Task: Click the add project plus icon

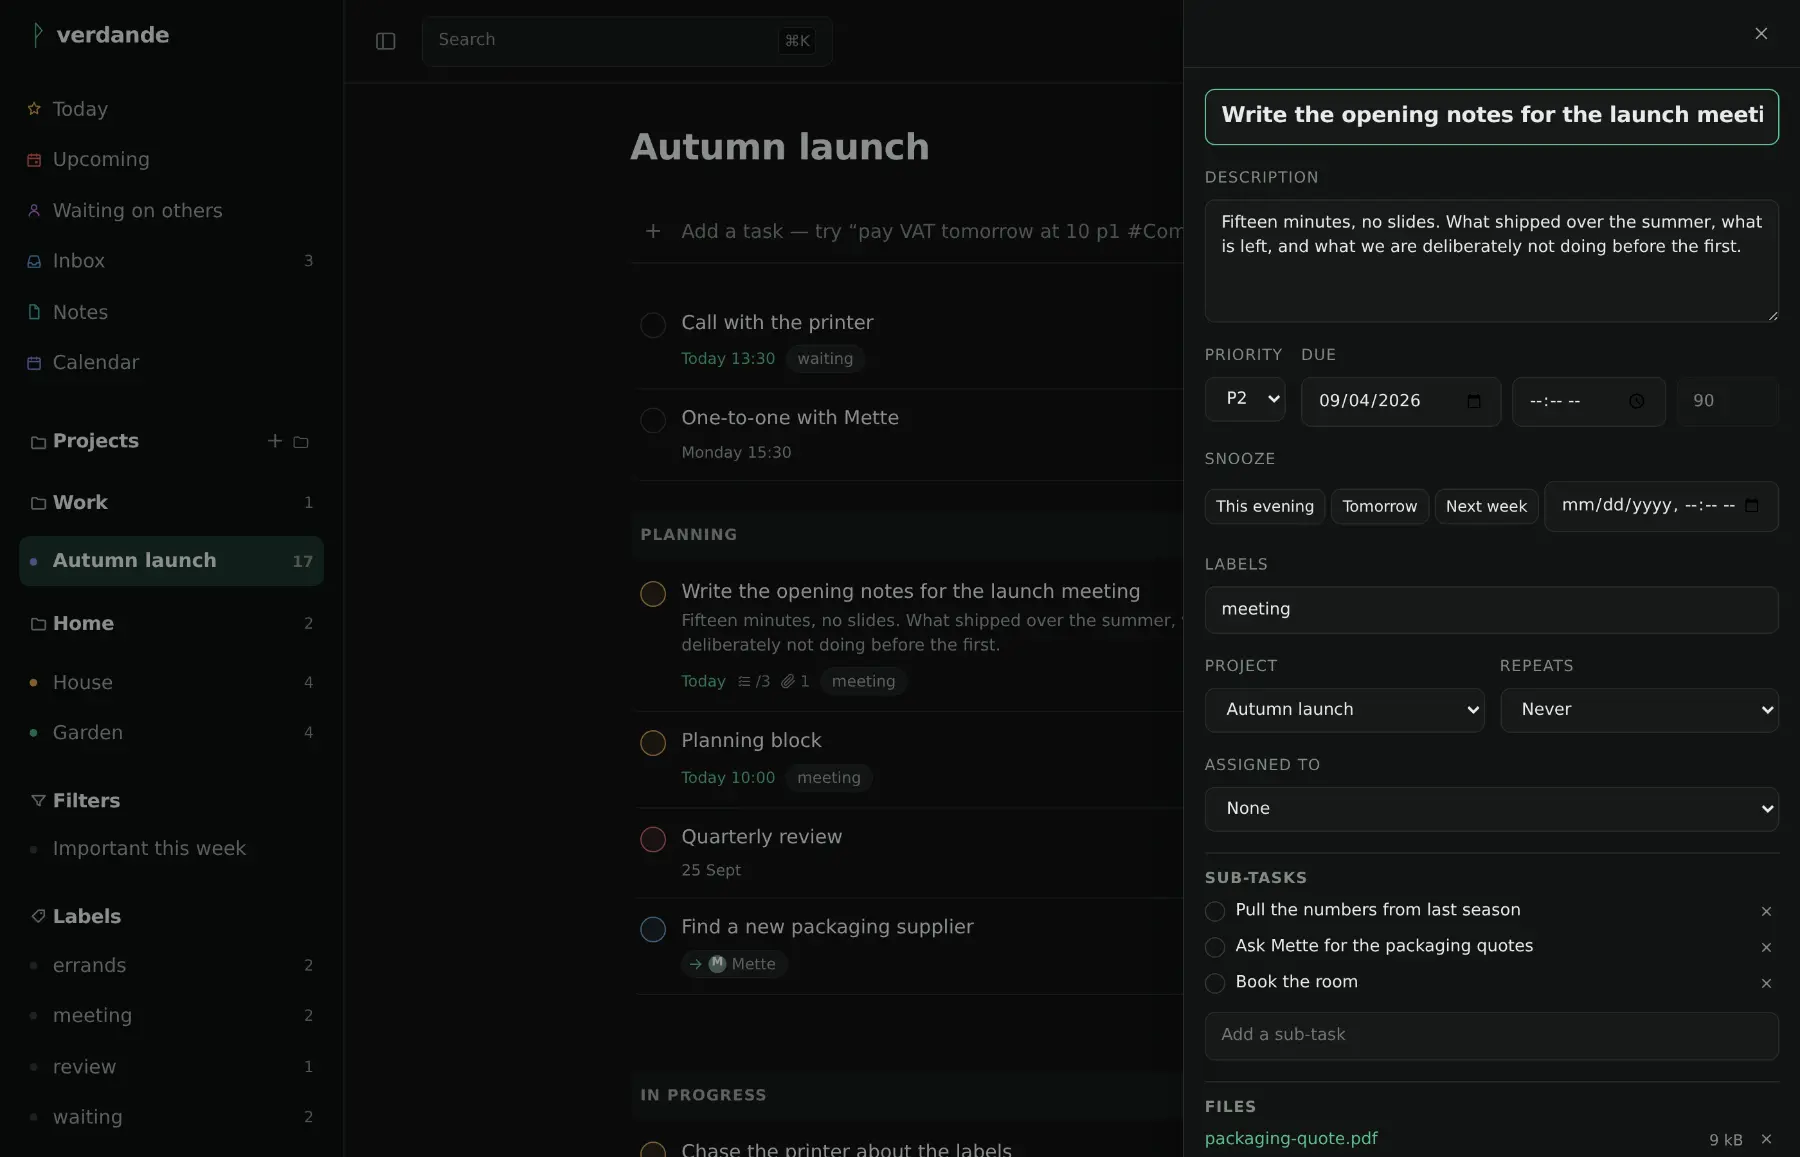Action: point(275,441)
